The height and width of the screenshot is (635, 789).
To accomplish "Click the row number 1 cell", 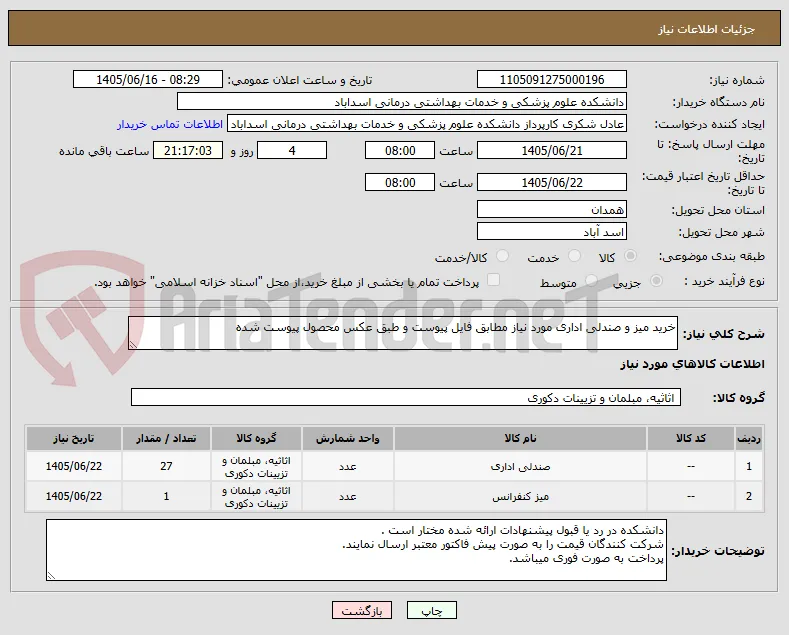I will (749, 466).
